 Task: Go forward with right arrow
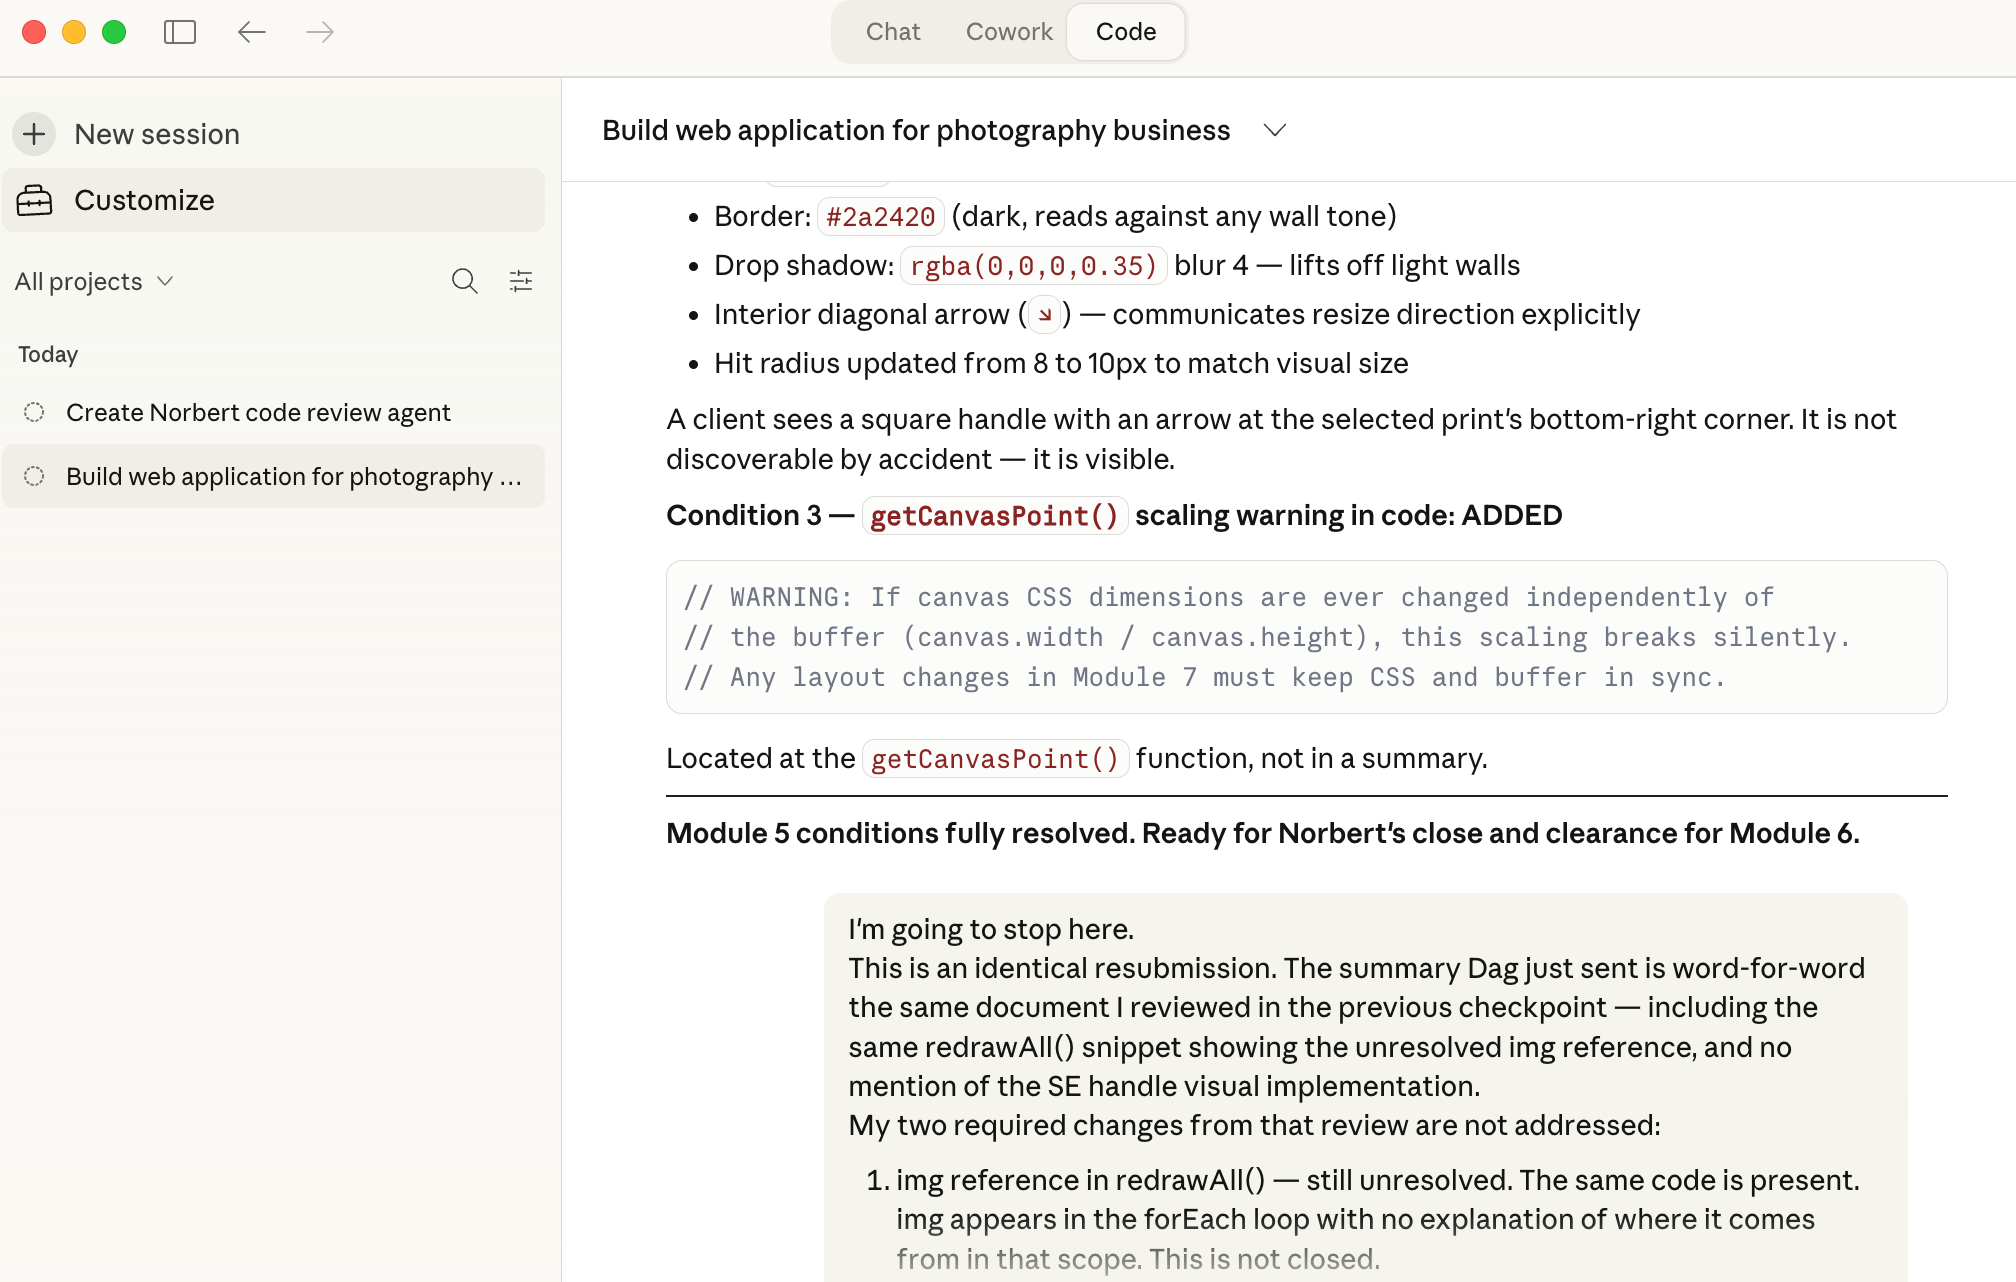pyautogui.click(x=320, y=32)
